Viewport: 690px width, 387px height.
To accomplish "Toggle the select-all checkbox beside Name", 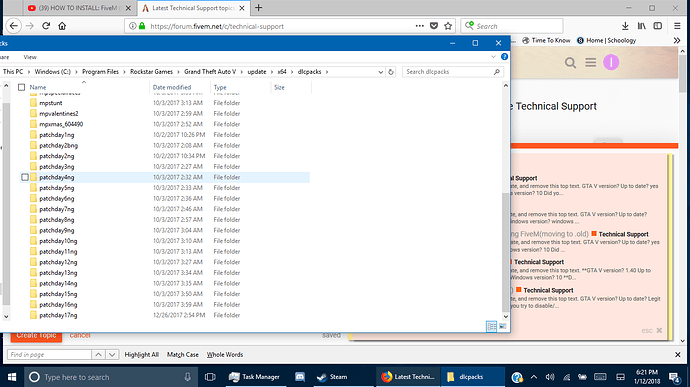I will [21, 87].
